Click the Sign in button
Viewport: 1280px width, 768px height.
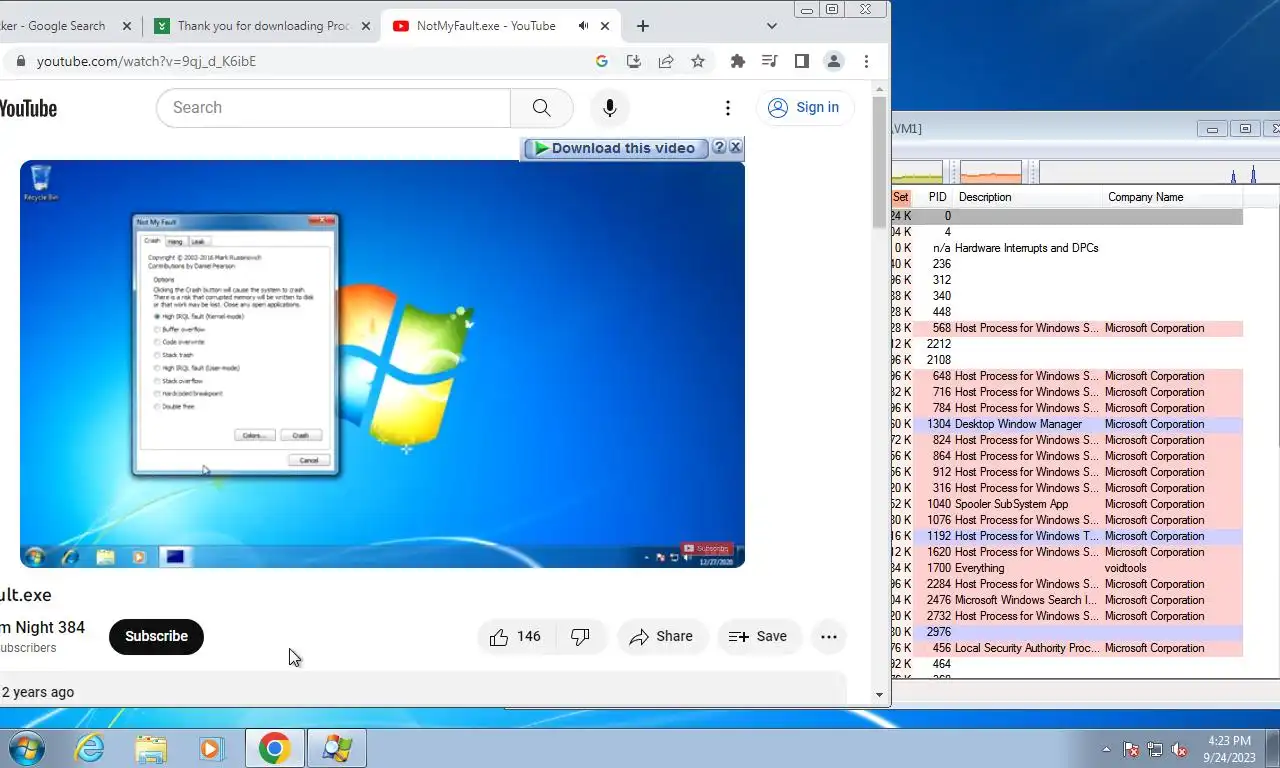coord(804,108)
